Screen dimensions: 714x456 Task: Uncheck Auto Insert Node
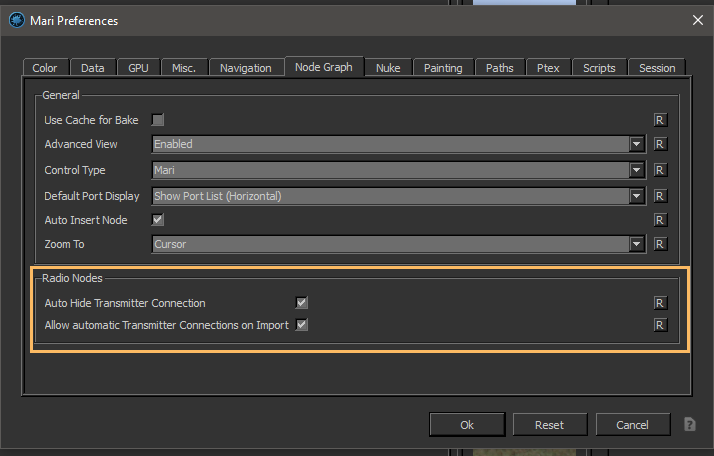158,220
